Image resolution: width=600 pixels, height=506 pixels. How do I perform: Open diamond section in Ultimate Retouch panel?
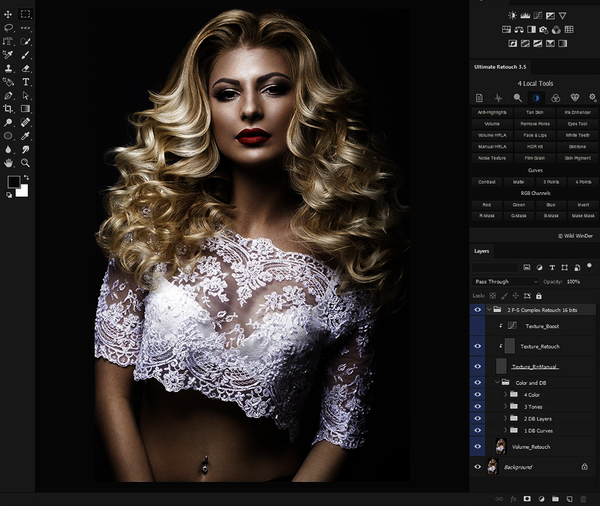(575, 98)
